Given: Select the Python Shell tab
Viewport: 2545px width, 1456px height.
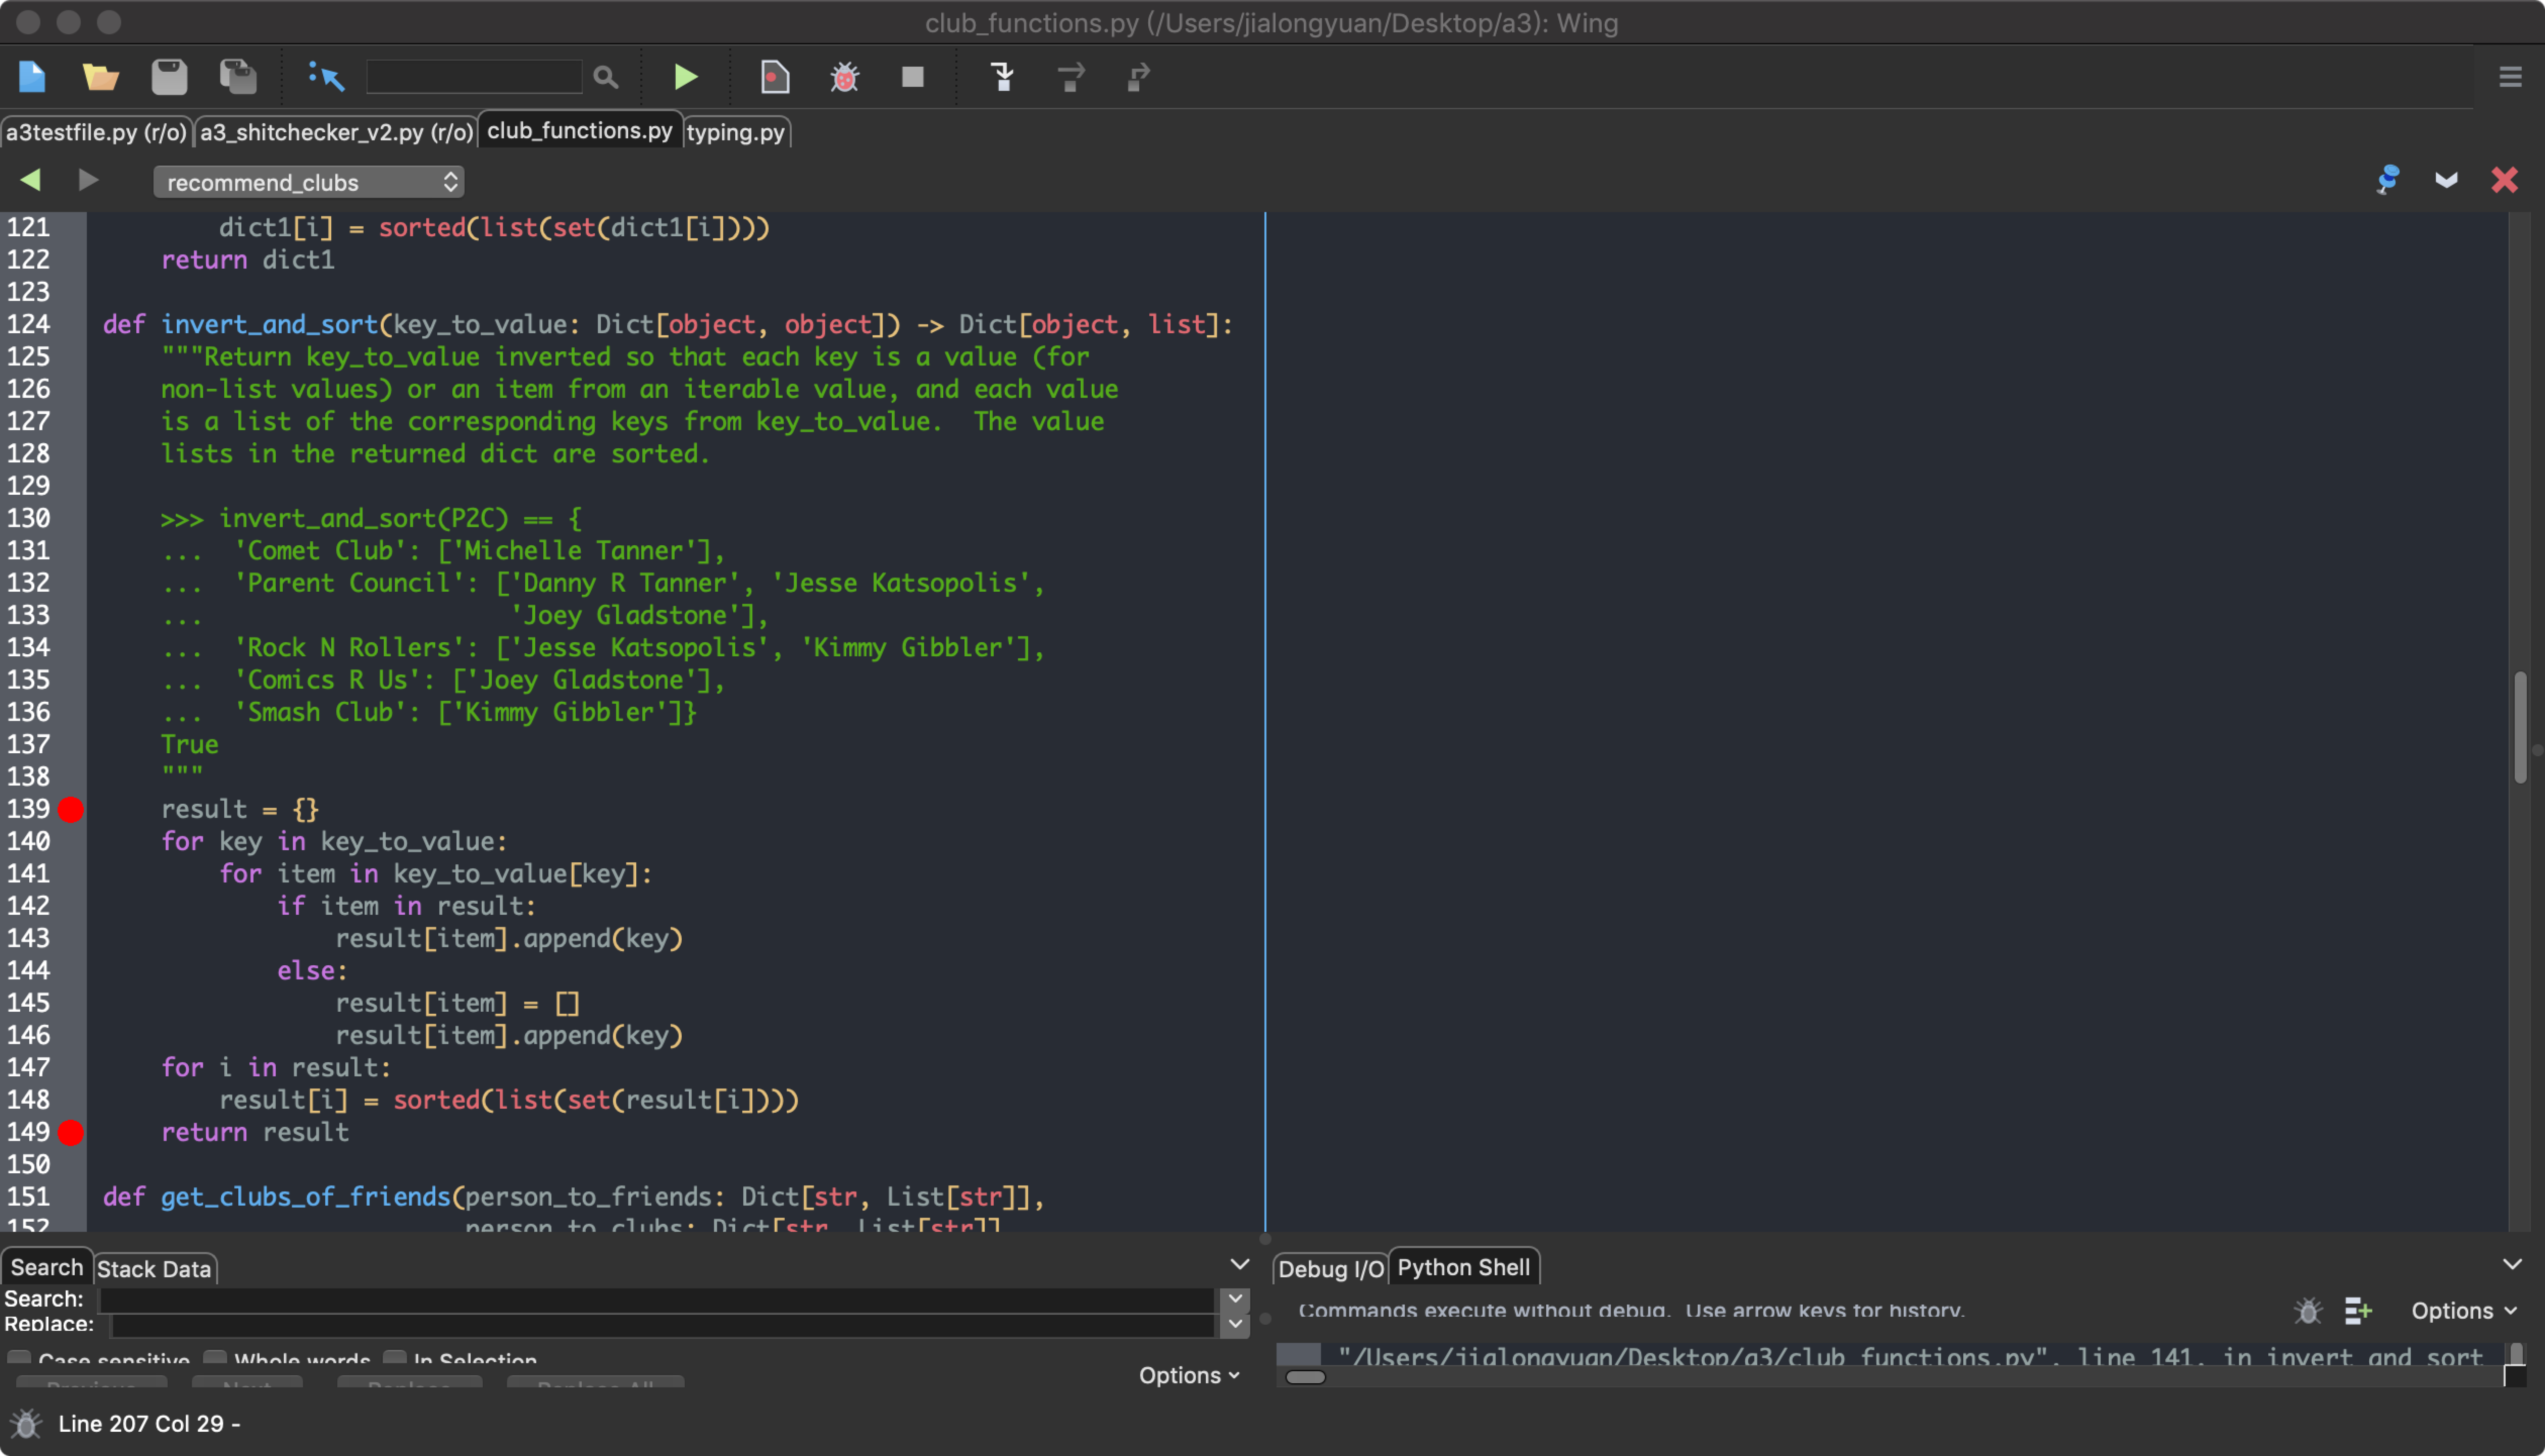Looking at the screenshot, I should [1463, 1267].
